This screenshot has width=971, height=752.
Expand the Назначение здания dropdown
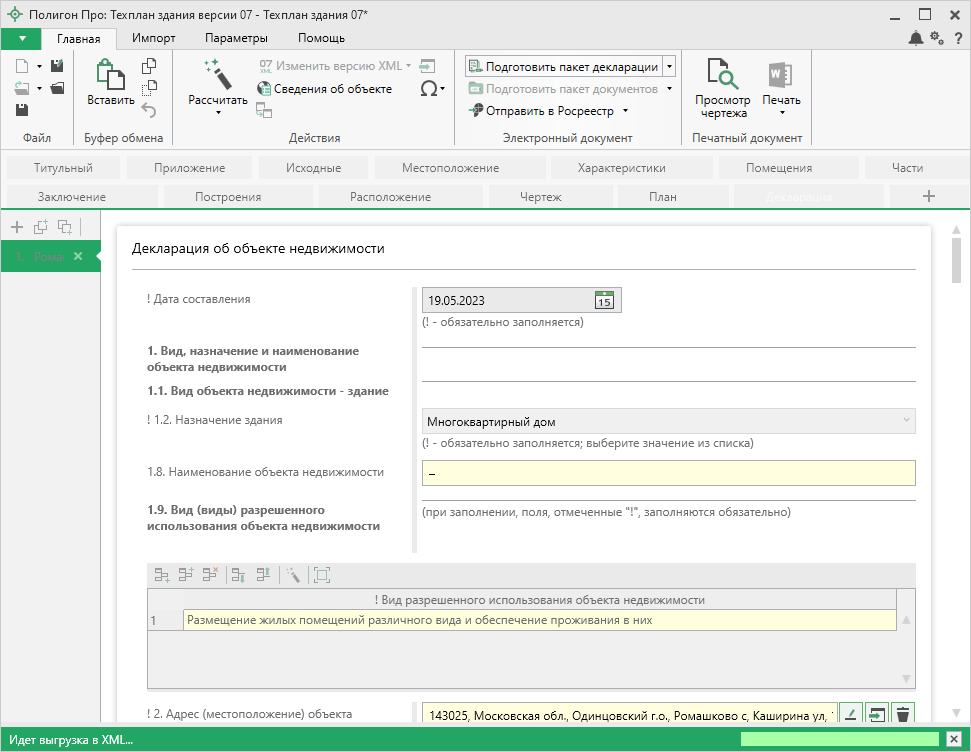(x=906, y=421)
